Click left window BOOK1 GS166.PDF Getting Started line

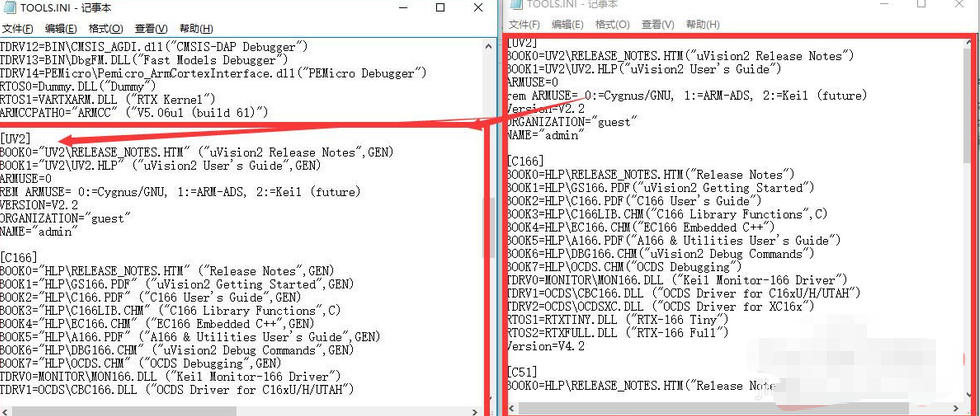tap(177, 284)
